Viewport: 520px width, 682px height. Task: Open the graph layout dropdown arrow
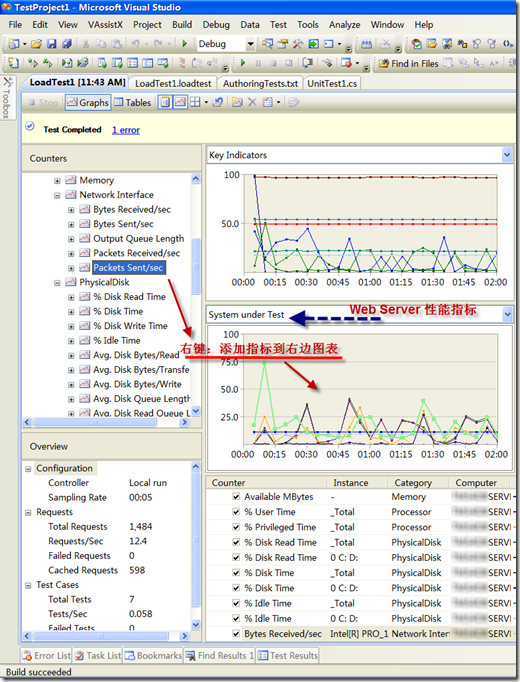(206, 103)
